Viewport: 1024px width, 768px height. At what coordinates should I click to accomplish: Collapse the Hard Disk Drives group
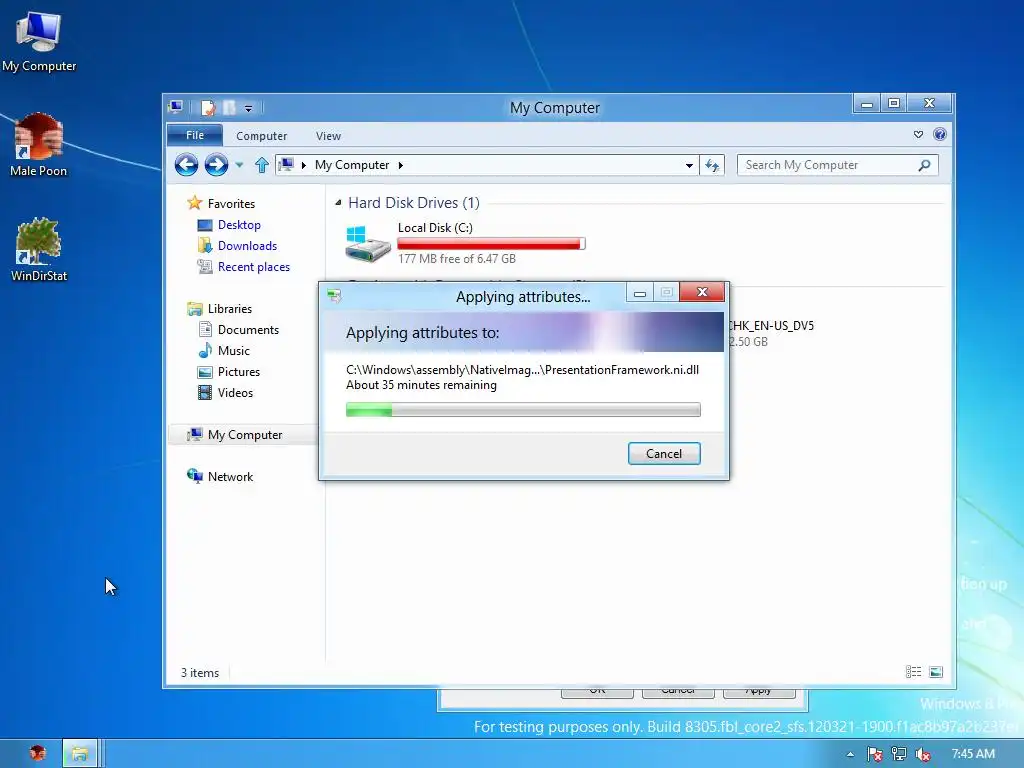click(x=338, y=202)
